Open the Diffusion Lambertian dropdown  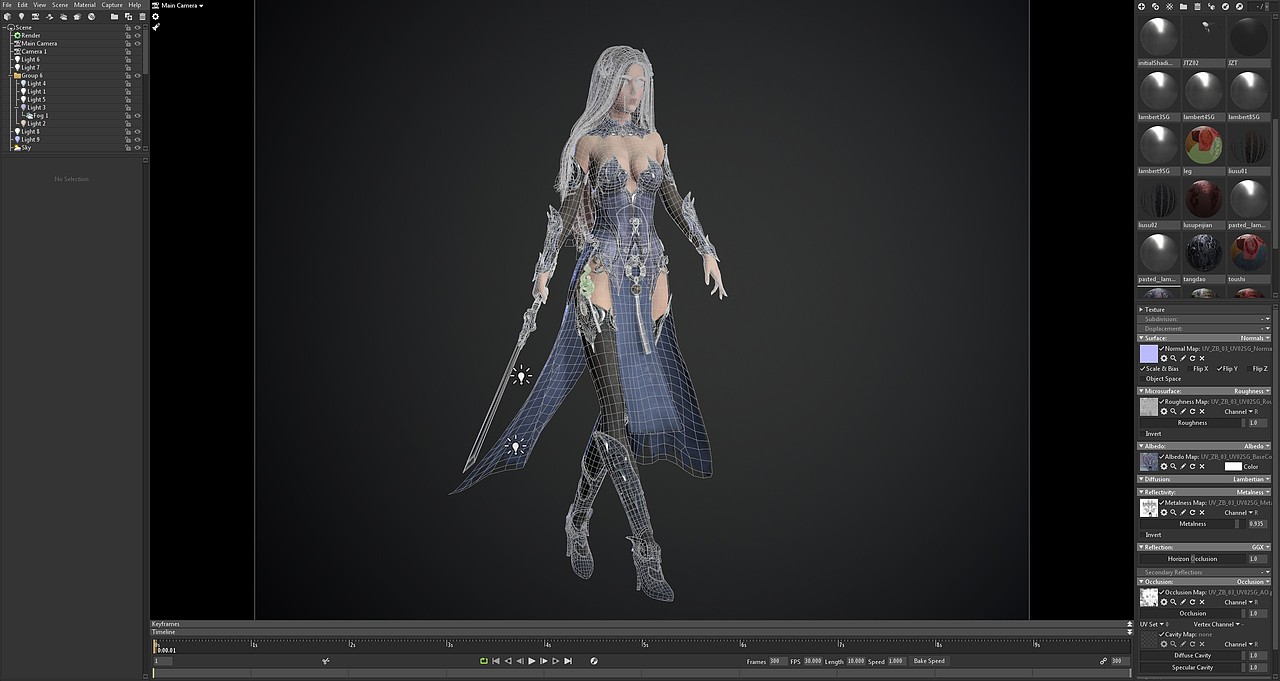[x=1251, y=479]
